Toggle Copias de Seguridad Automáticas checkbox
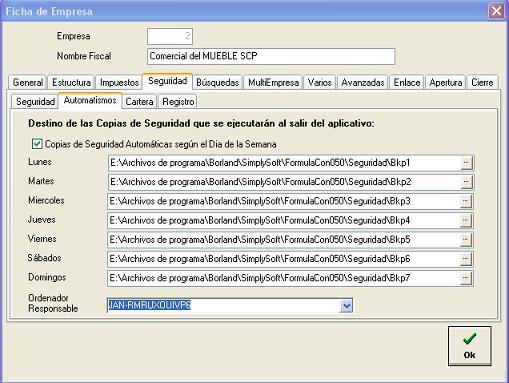Viewport: 509px width, 383px height. coord(37,144)
